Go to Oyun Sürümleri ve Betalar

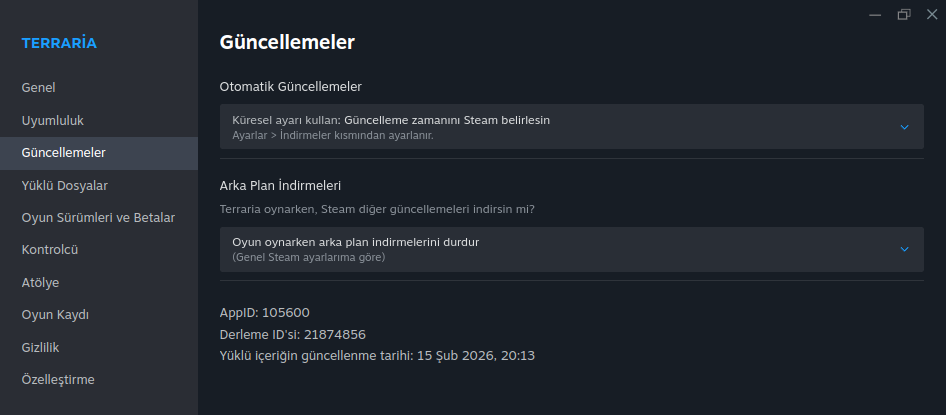pos(98,218)
